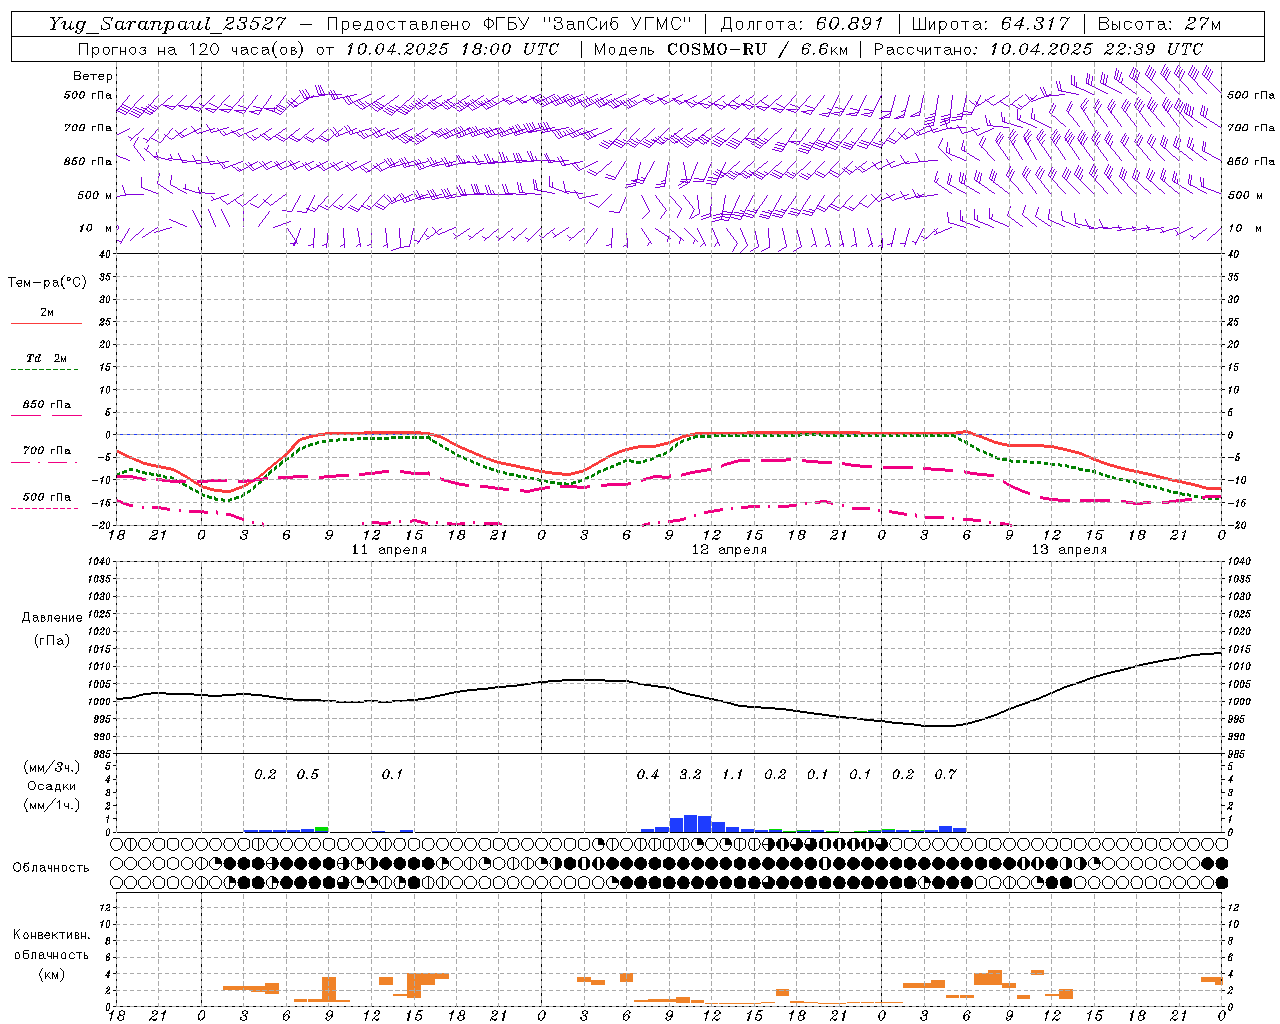Click the 0.4 precipitation amount value
1280x1024 pixels.
pos(648,775)
